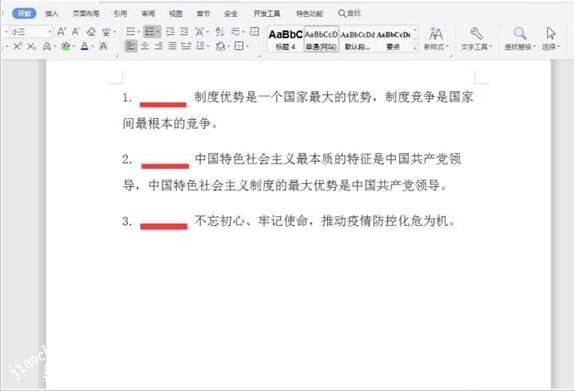The width and height of the screenshot is (575, 391).
Task: Expand the highlighter color dropdown arrow
Action: (74, 47)
